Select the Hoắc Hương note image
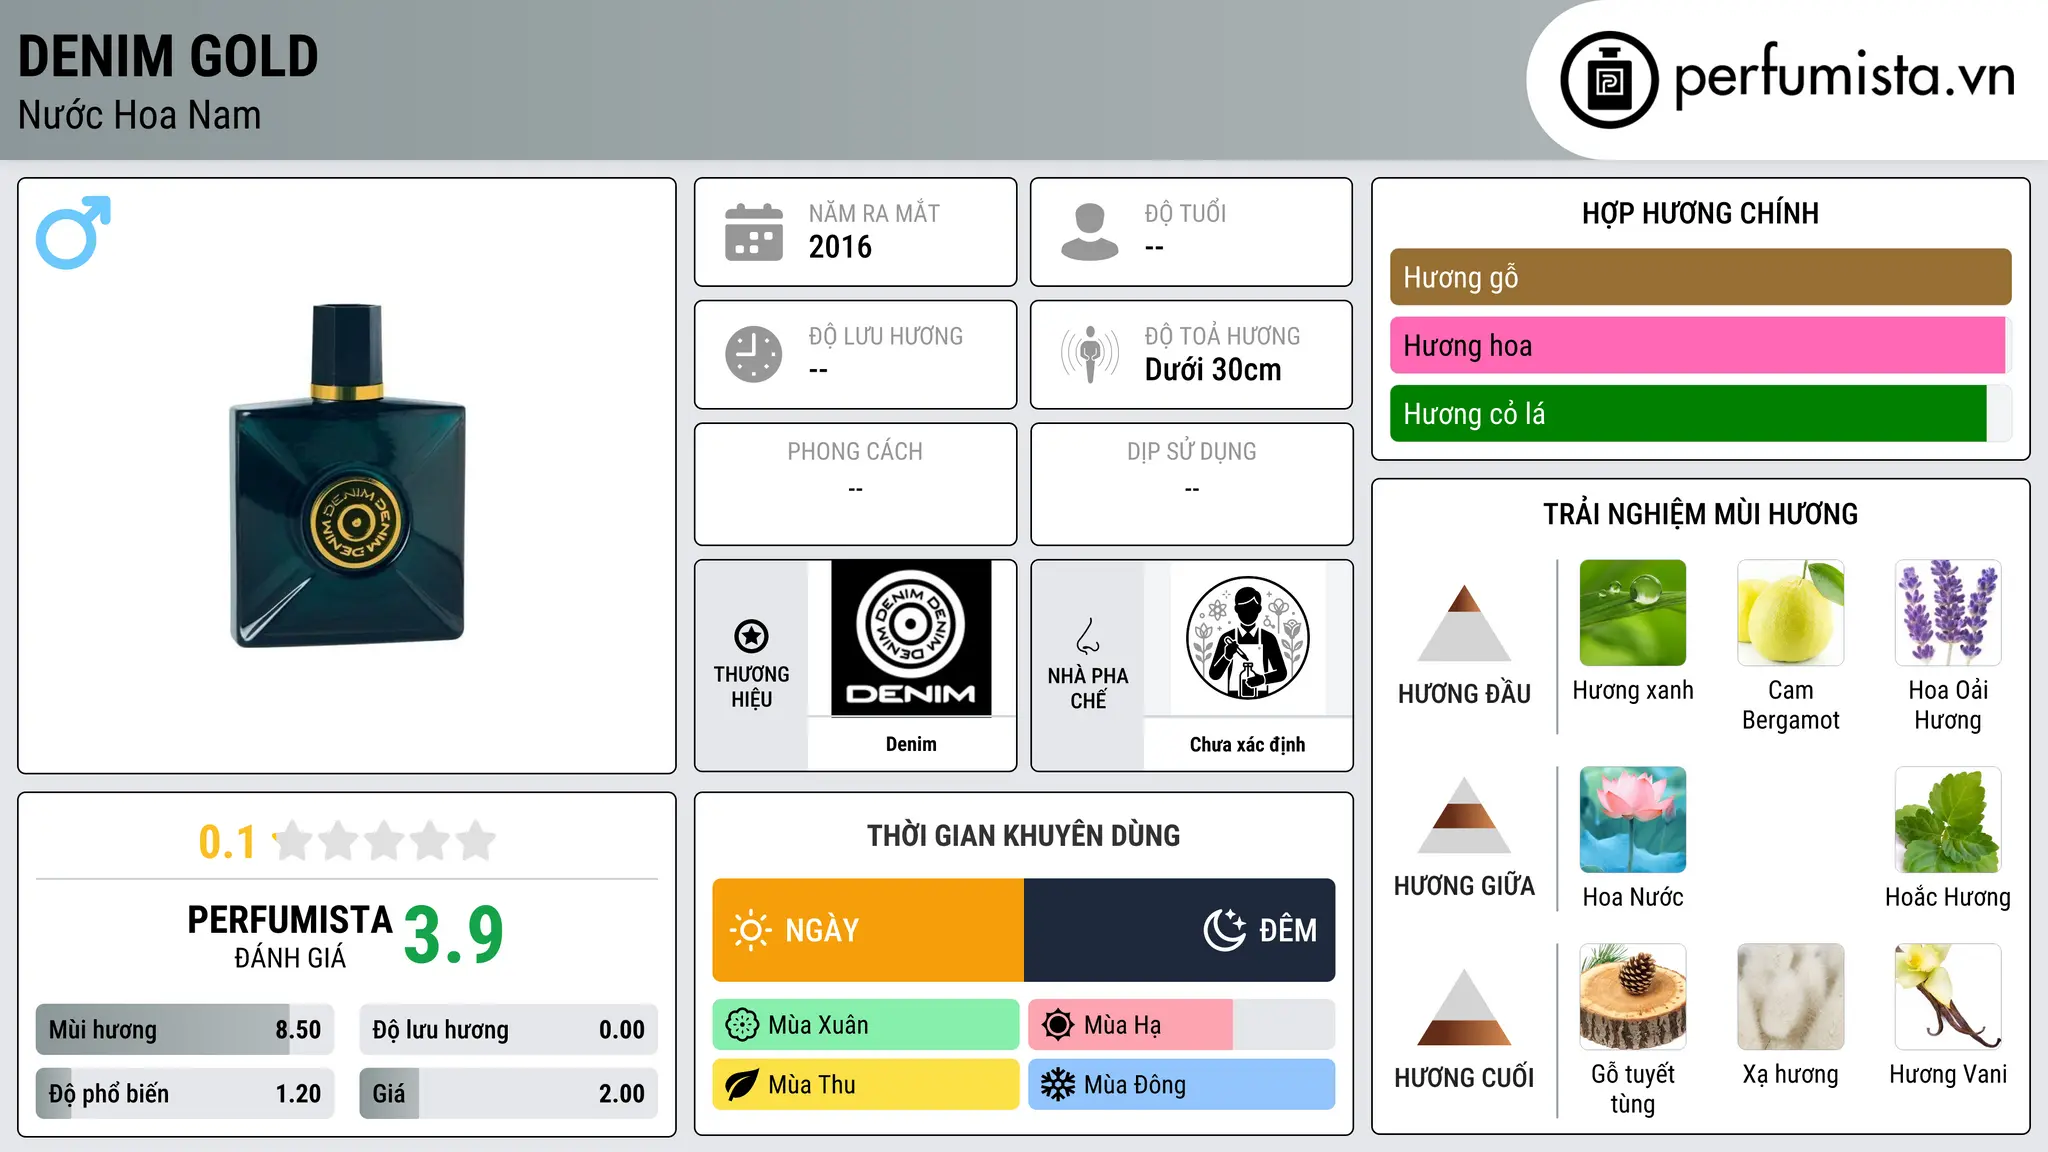The height and width of the screenshot is (1152, 2048). [1948, 820]
